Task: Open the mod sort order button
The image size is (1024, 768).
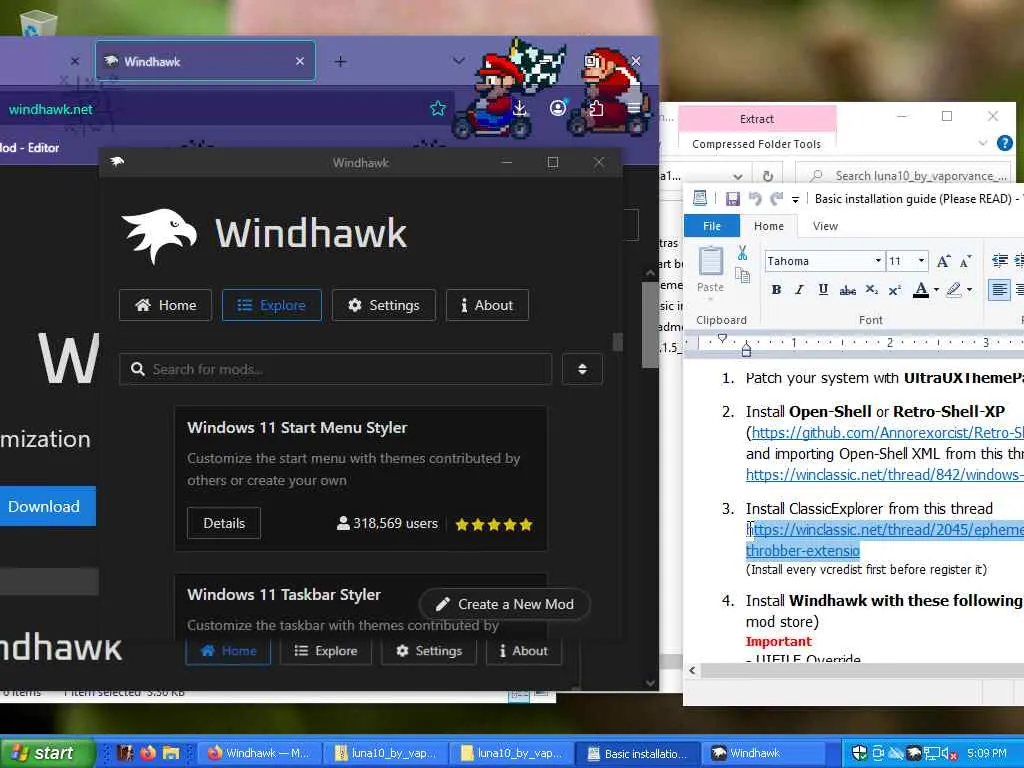Action: click(582, 369)
